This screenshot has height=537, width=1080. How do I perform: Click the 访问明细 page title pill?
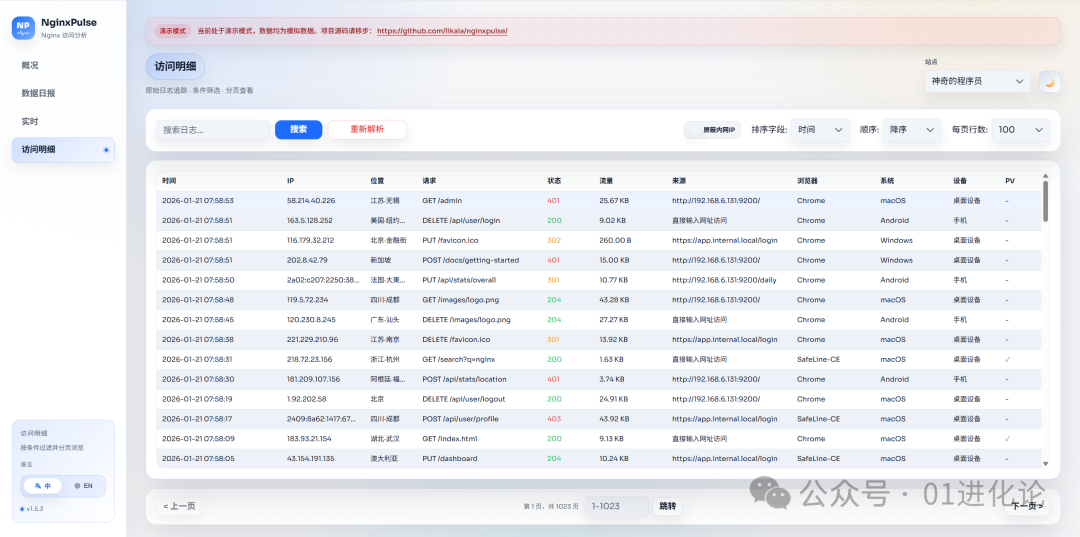tap(175, 67)
